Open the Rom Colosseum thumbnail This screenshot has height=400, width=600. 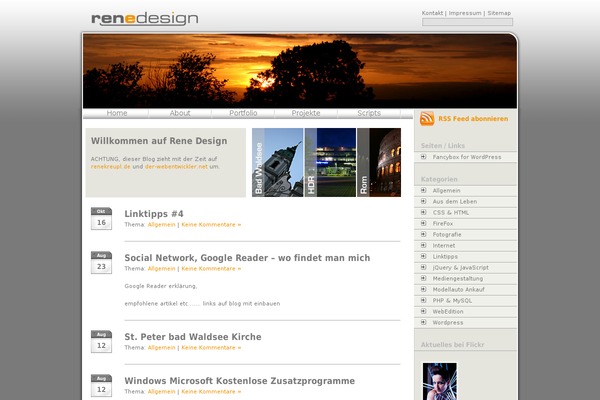point(379,162)
